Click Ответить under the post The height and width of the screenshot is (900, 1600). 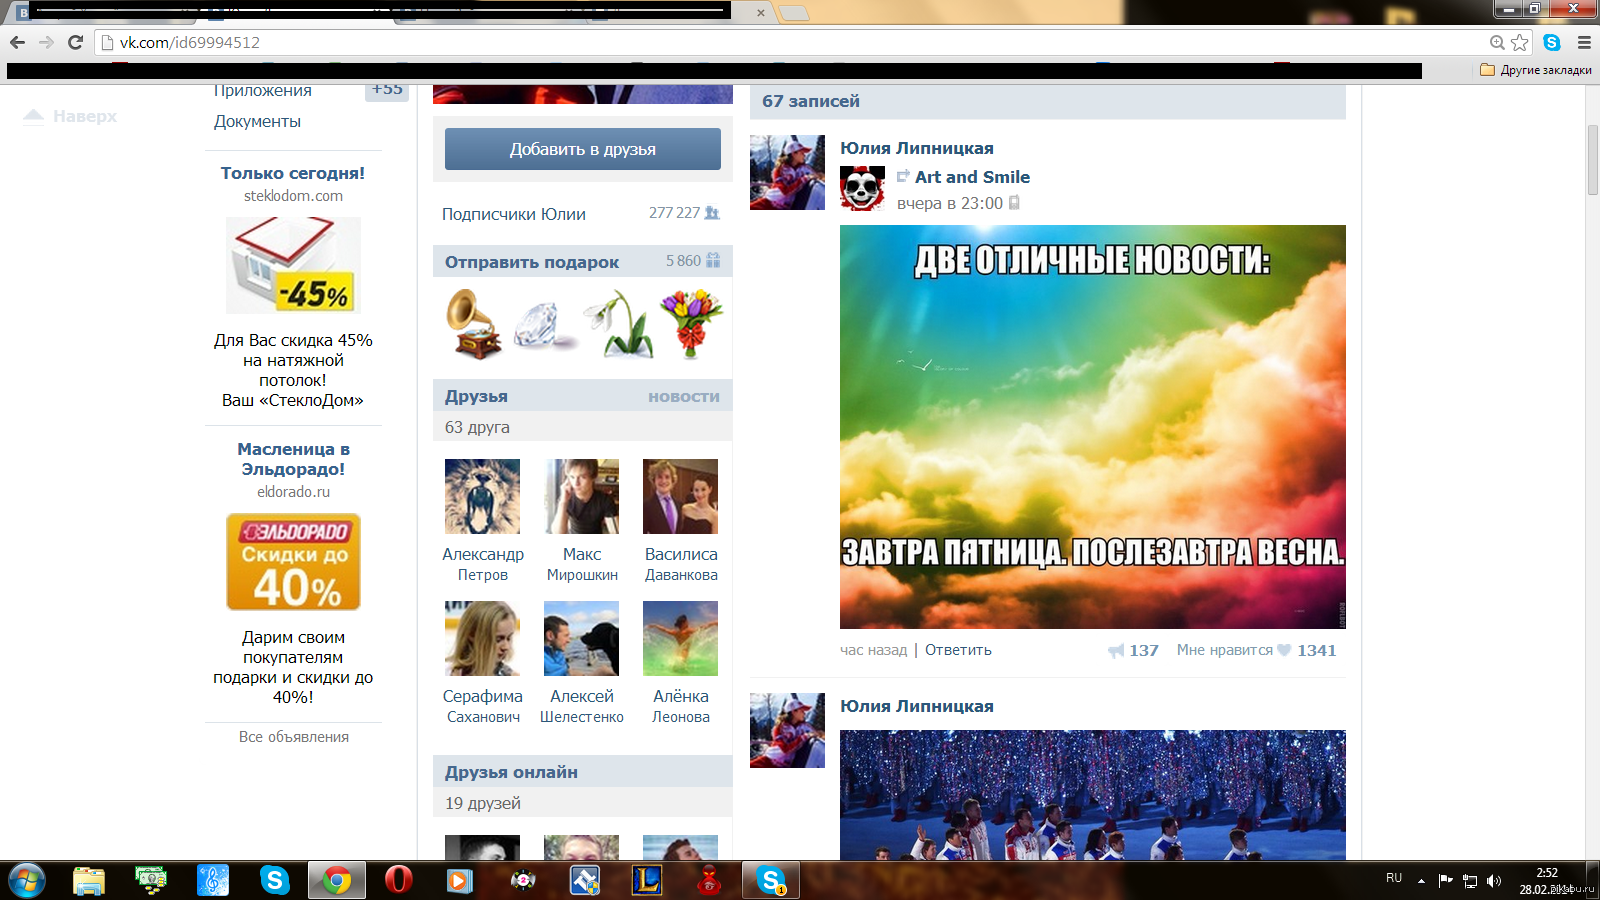point(958,650)
